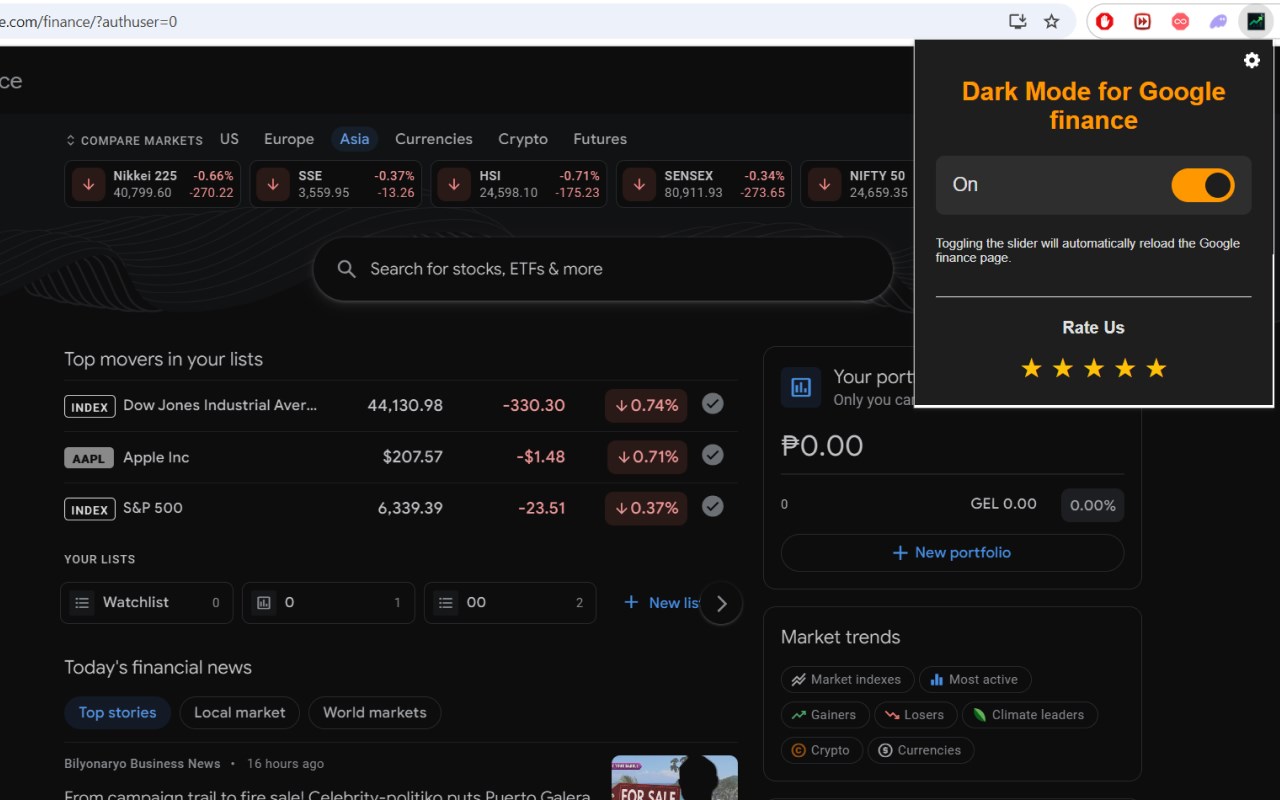This screenshot has width=1280, height=800.
Task: Open the Futures markets tab
Action: click(x=600, y=139)
